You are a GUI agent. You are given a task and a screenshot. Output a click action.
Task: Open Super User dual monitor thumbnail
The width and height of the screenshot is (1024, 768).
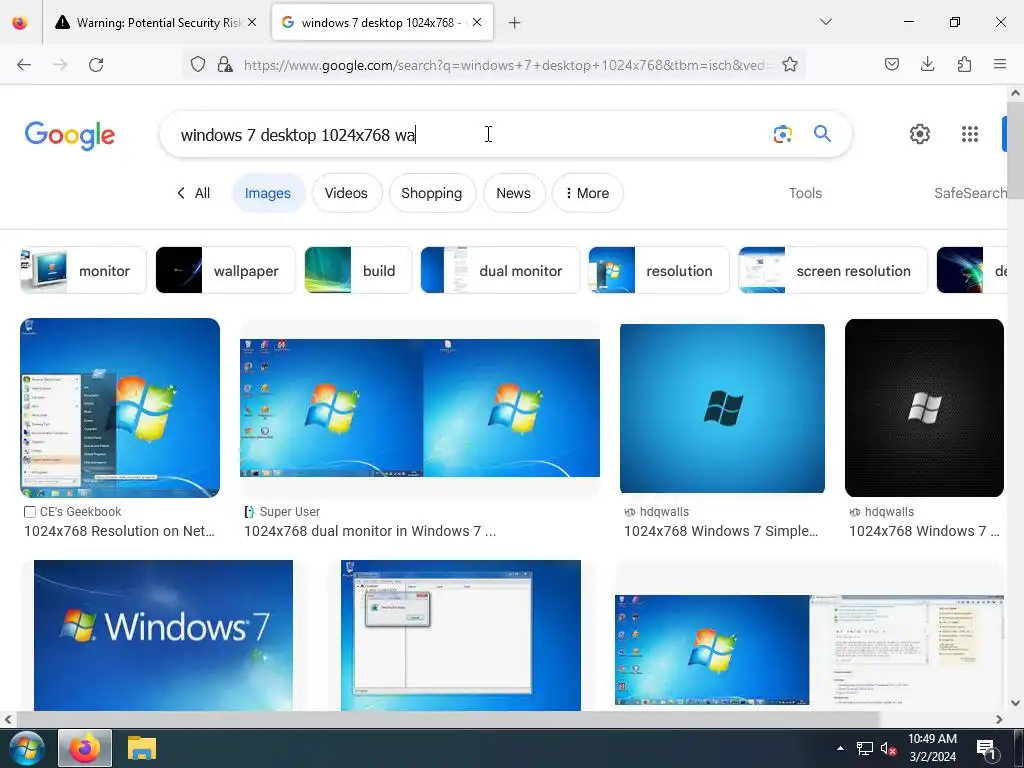pyautogui.click(x=420, y=408)
